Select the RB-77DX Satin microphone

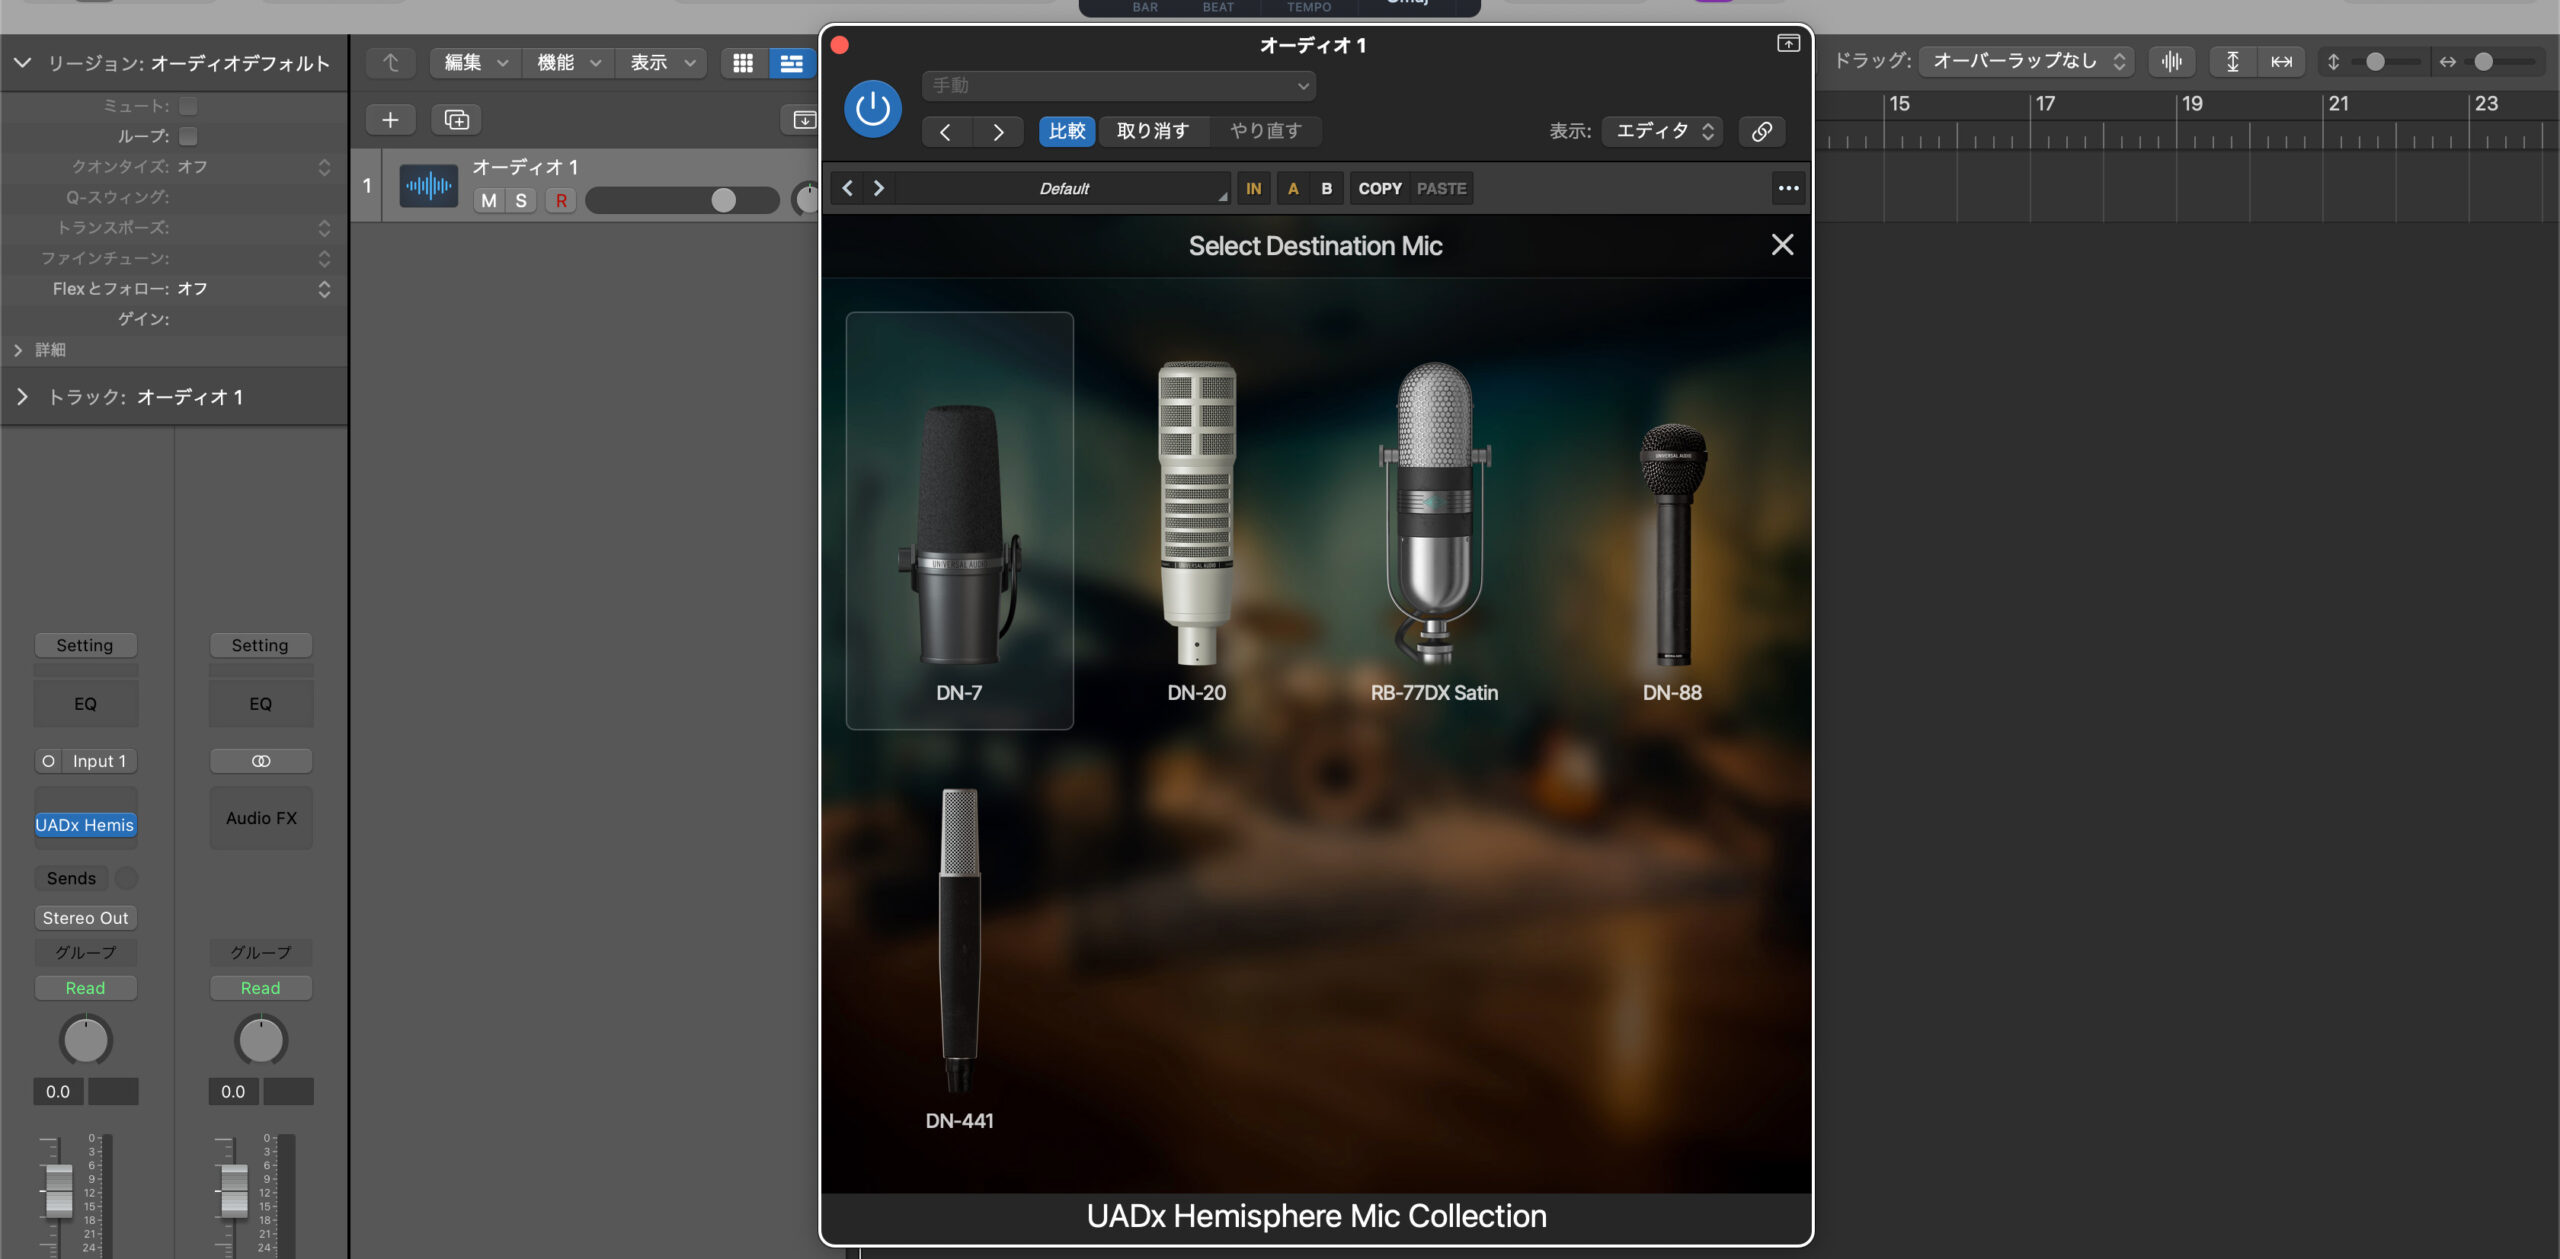[1434, 530]
